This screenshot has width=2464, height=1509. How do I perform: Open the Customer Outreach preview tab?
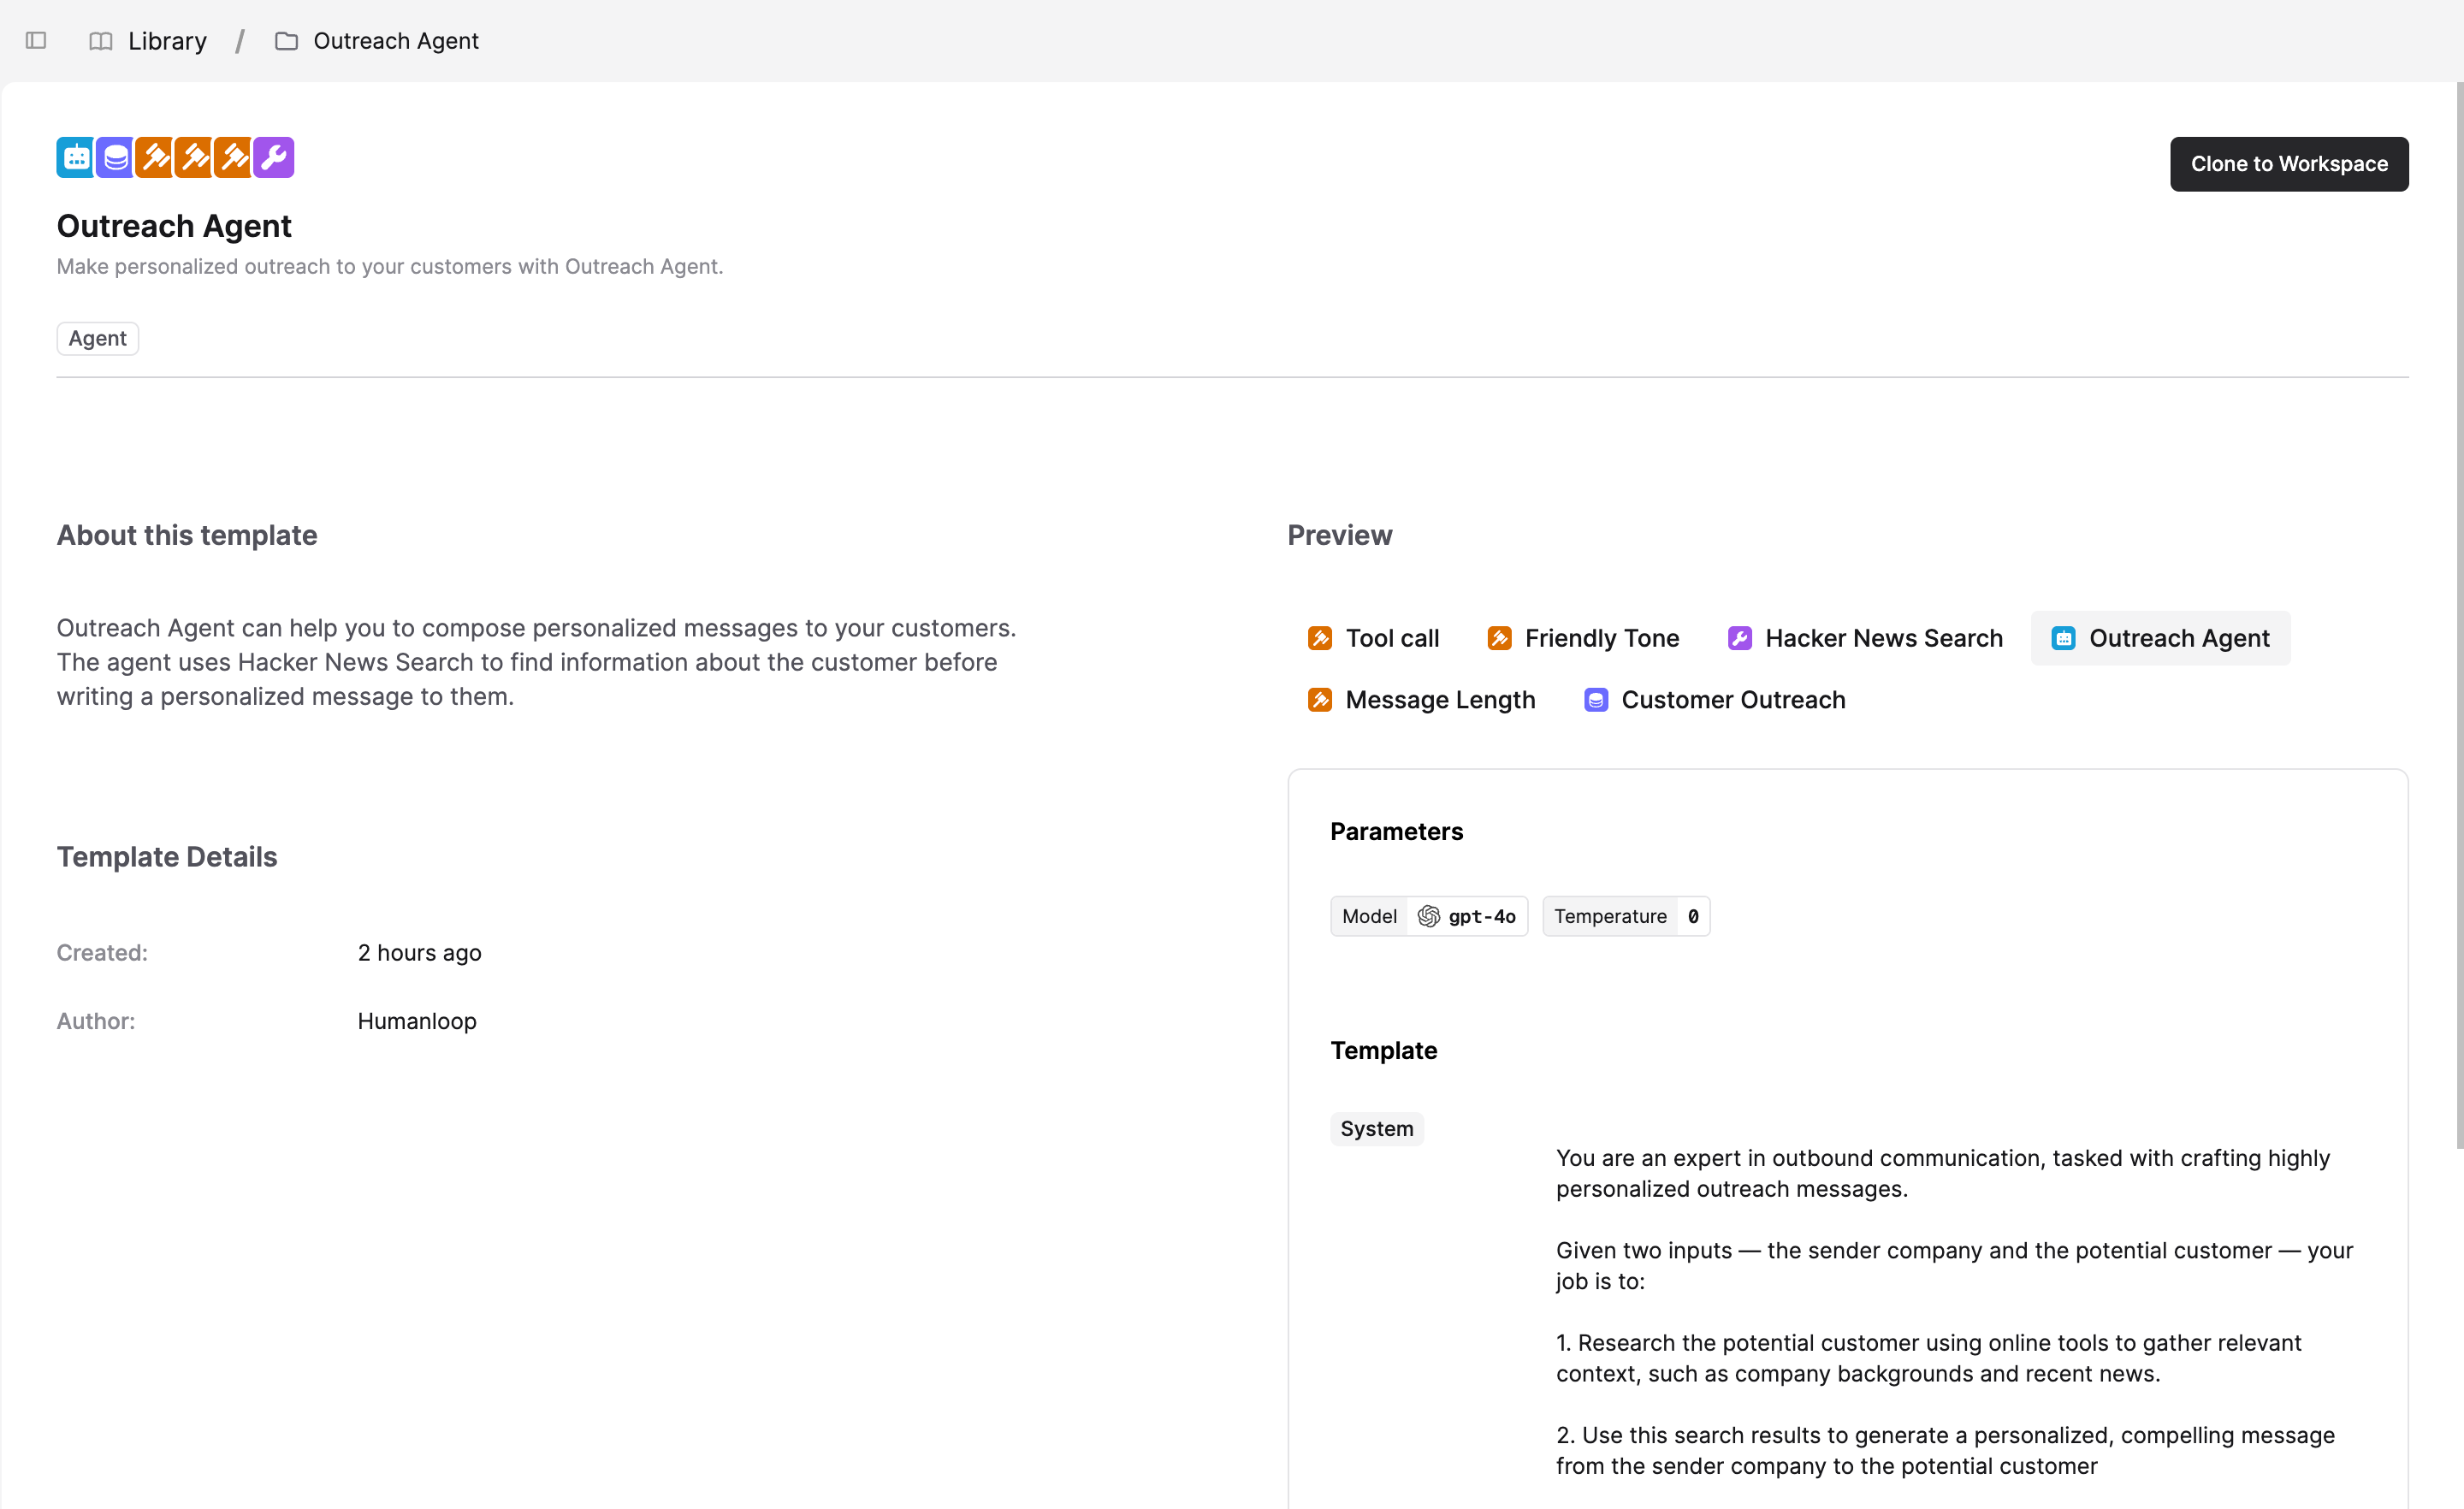coord(1714,700)
